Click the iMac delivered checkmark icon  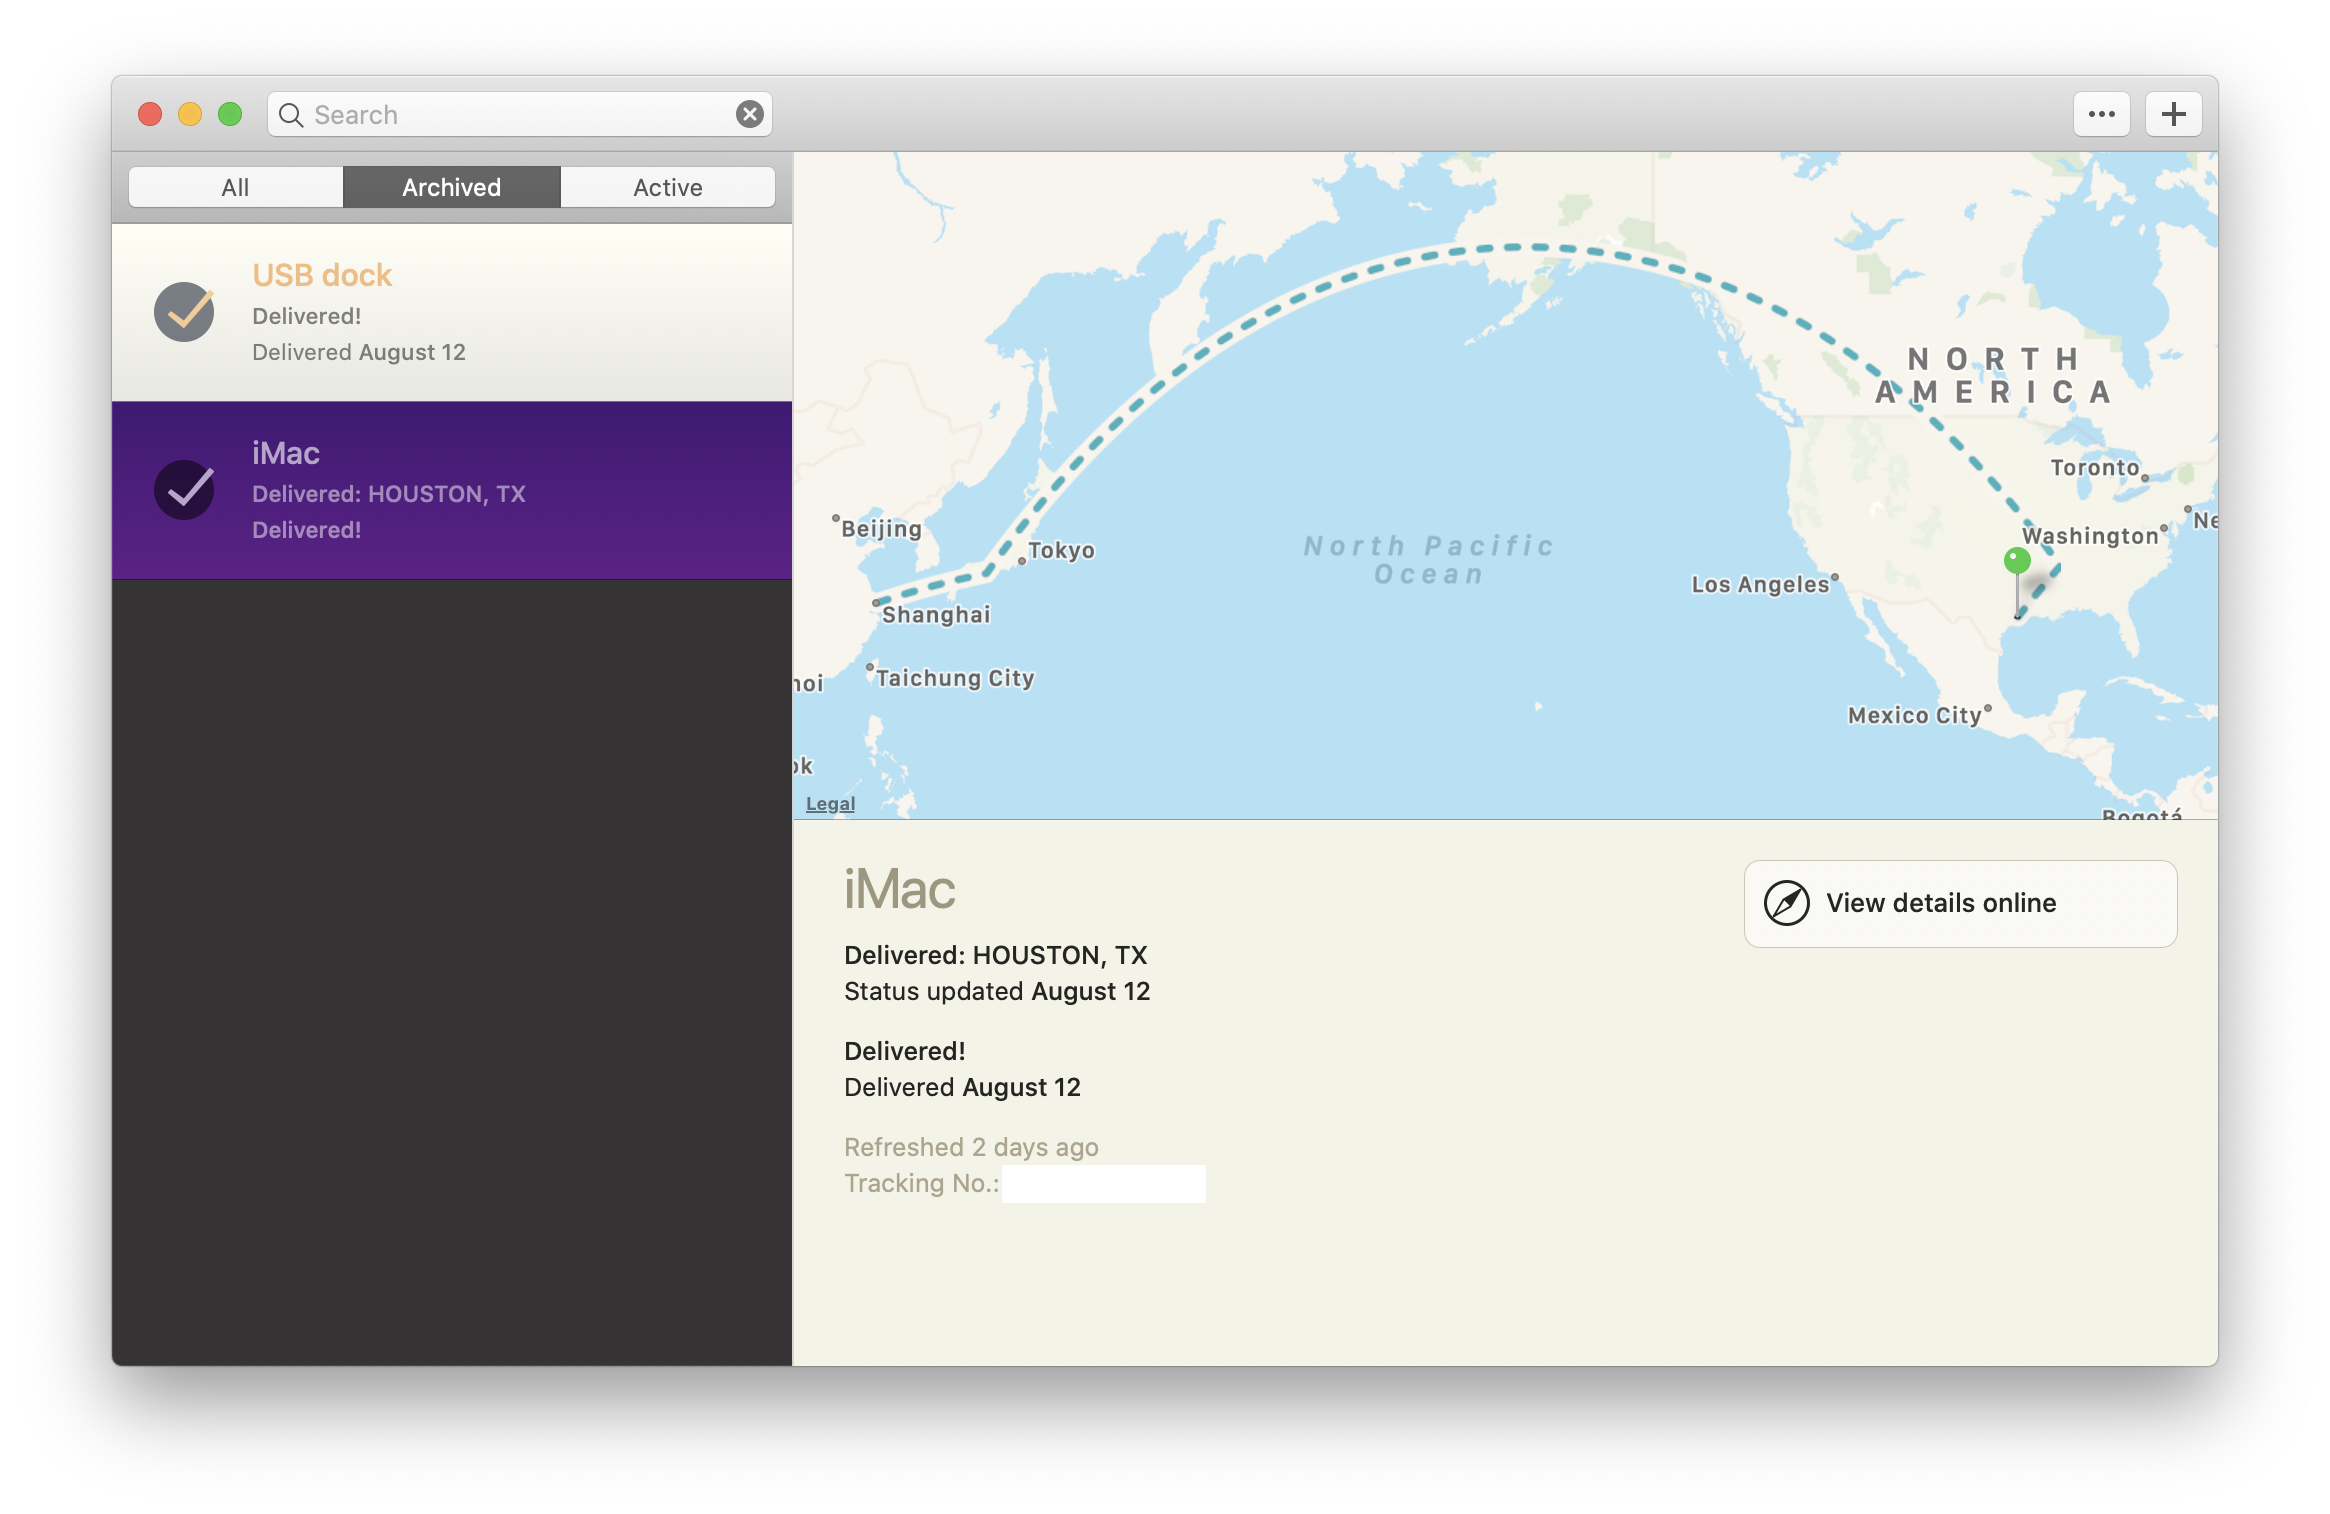point(185,490)
